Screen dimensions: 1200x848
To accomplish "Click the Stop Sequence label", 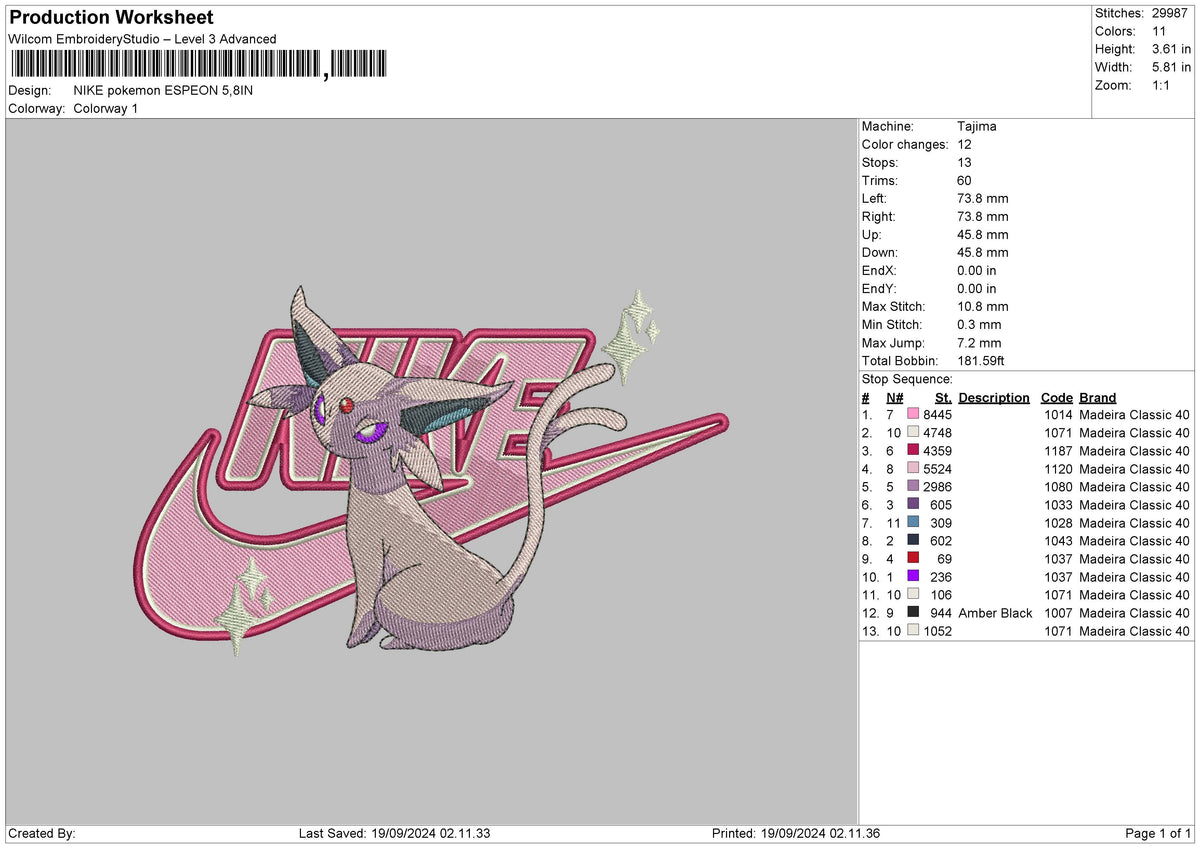I will tap(907, 379).
